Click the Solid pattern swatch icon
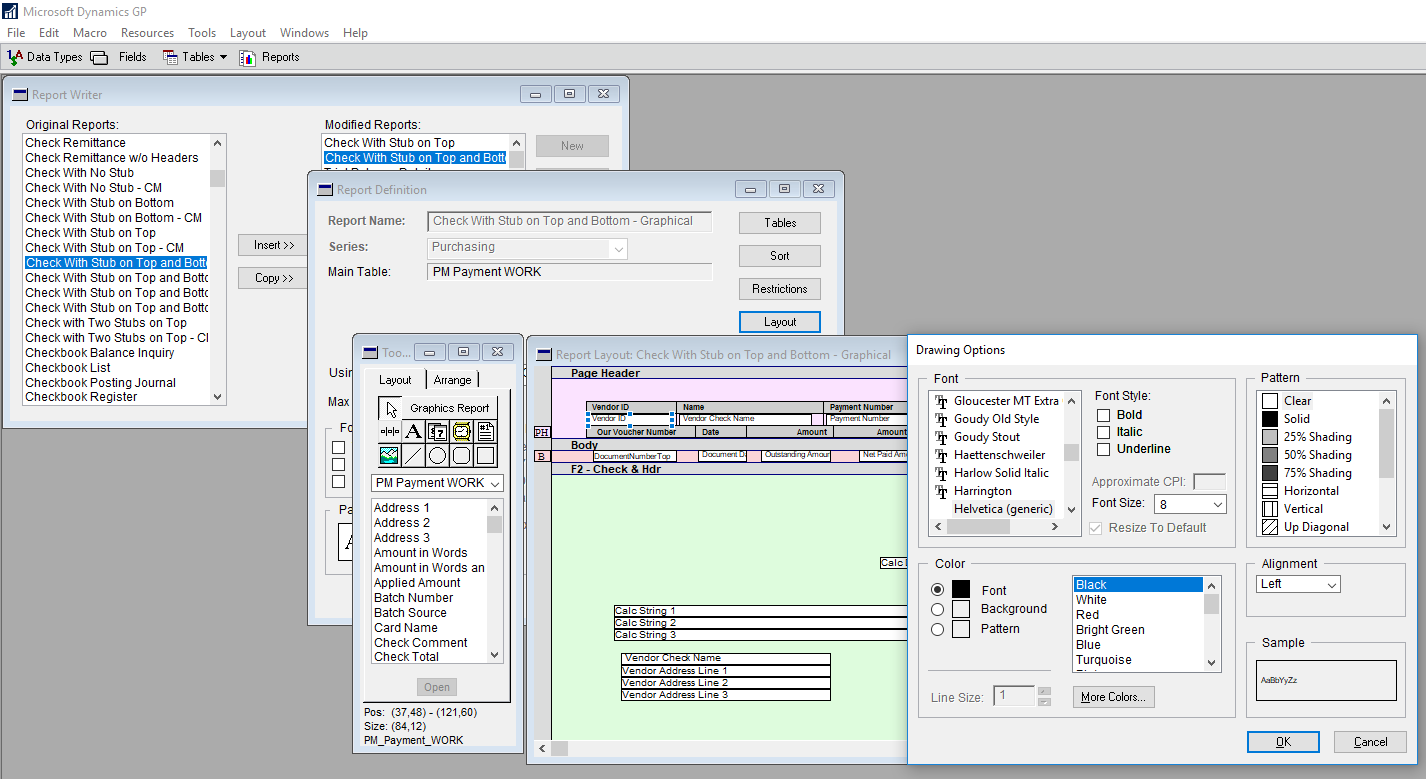Image resolution: width=1426 pixels, height=779 pixels. click(1270, 419)
